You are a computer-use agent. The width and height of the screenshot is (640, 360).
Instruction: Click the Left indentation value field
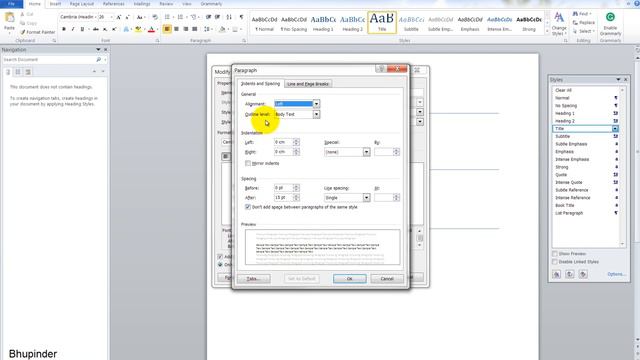283,142
